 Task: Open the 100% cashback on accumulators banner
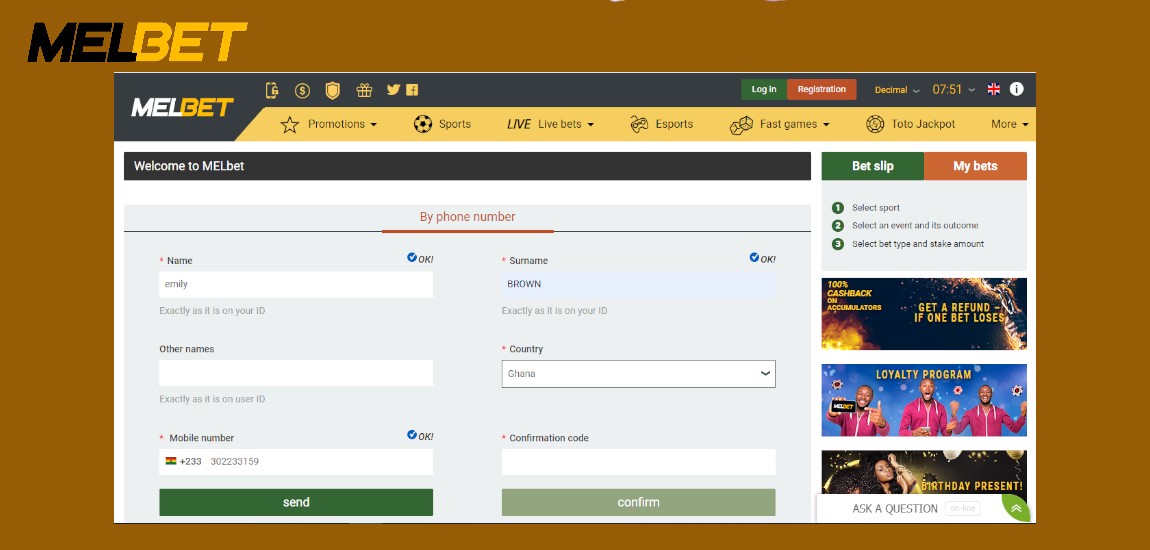(x=924, y=314)
